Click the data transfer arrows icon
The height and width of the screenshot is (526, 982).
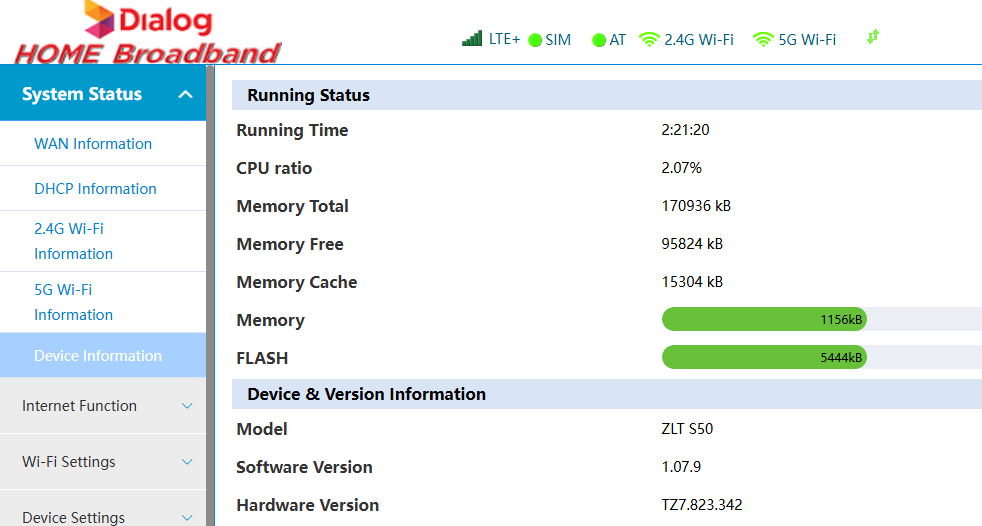click(x=873, y=37)
